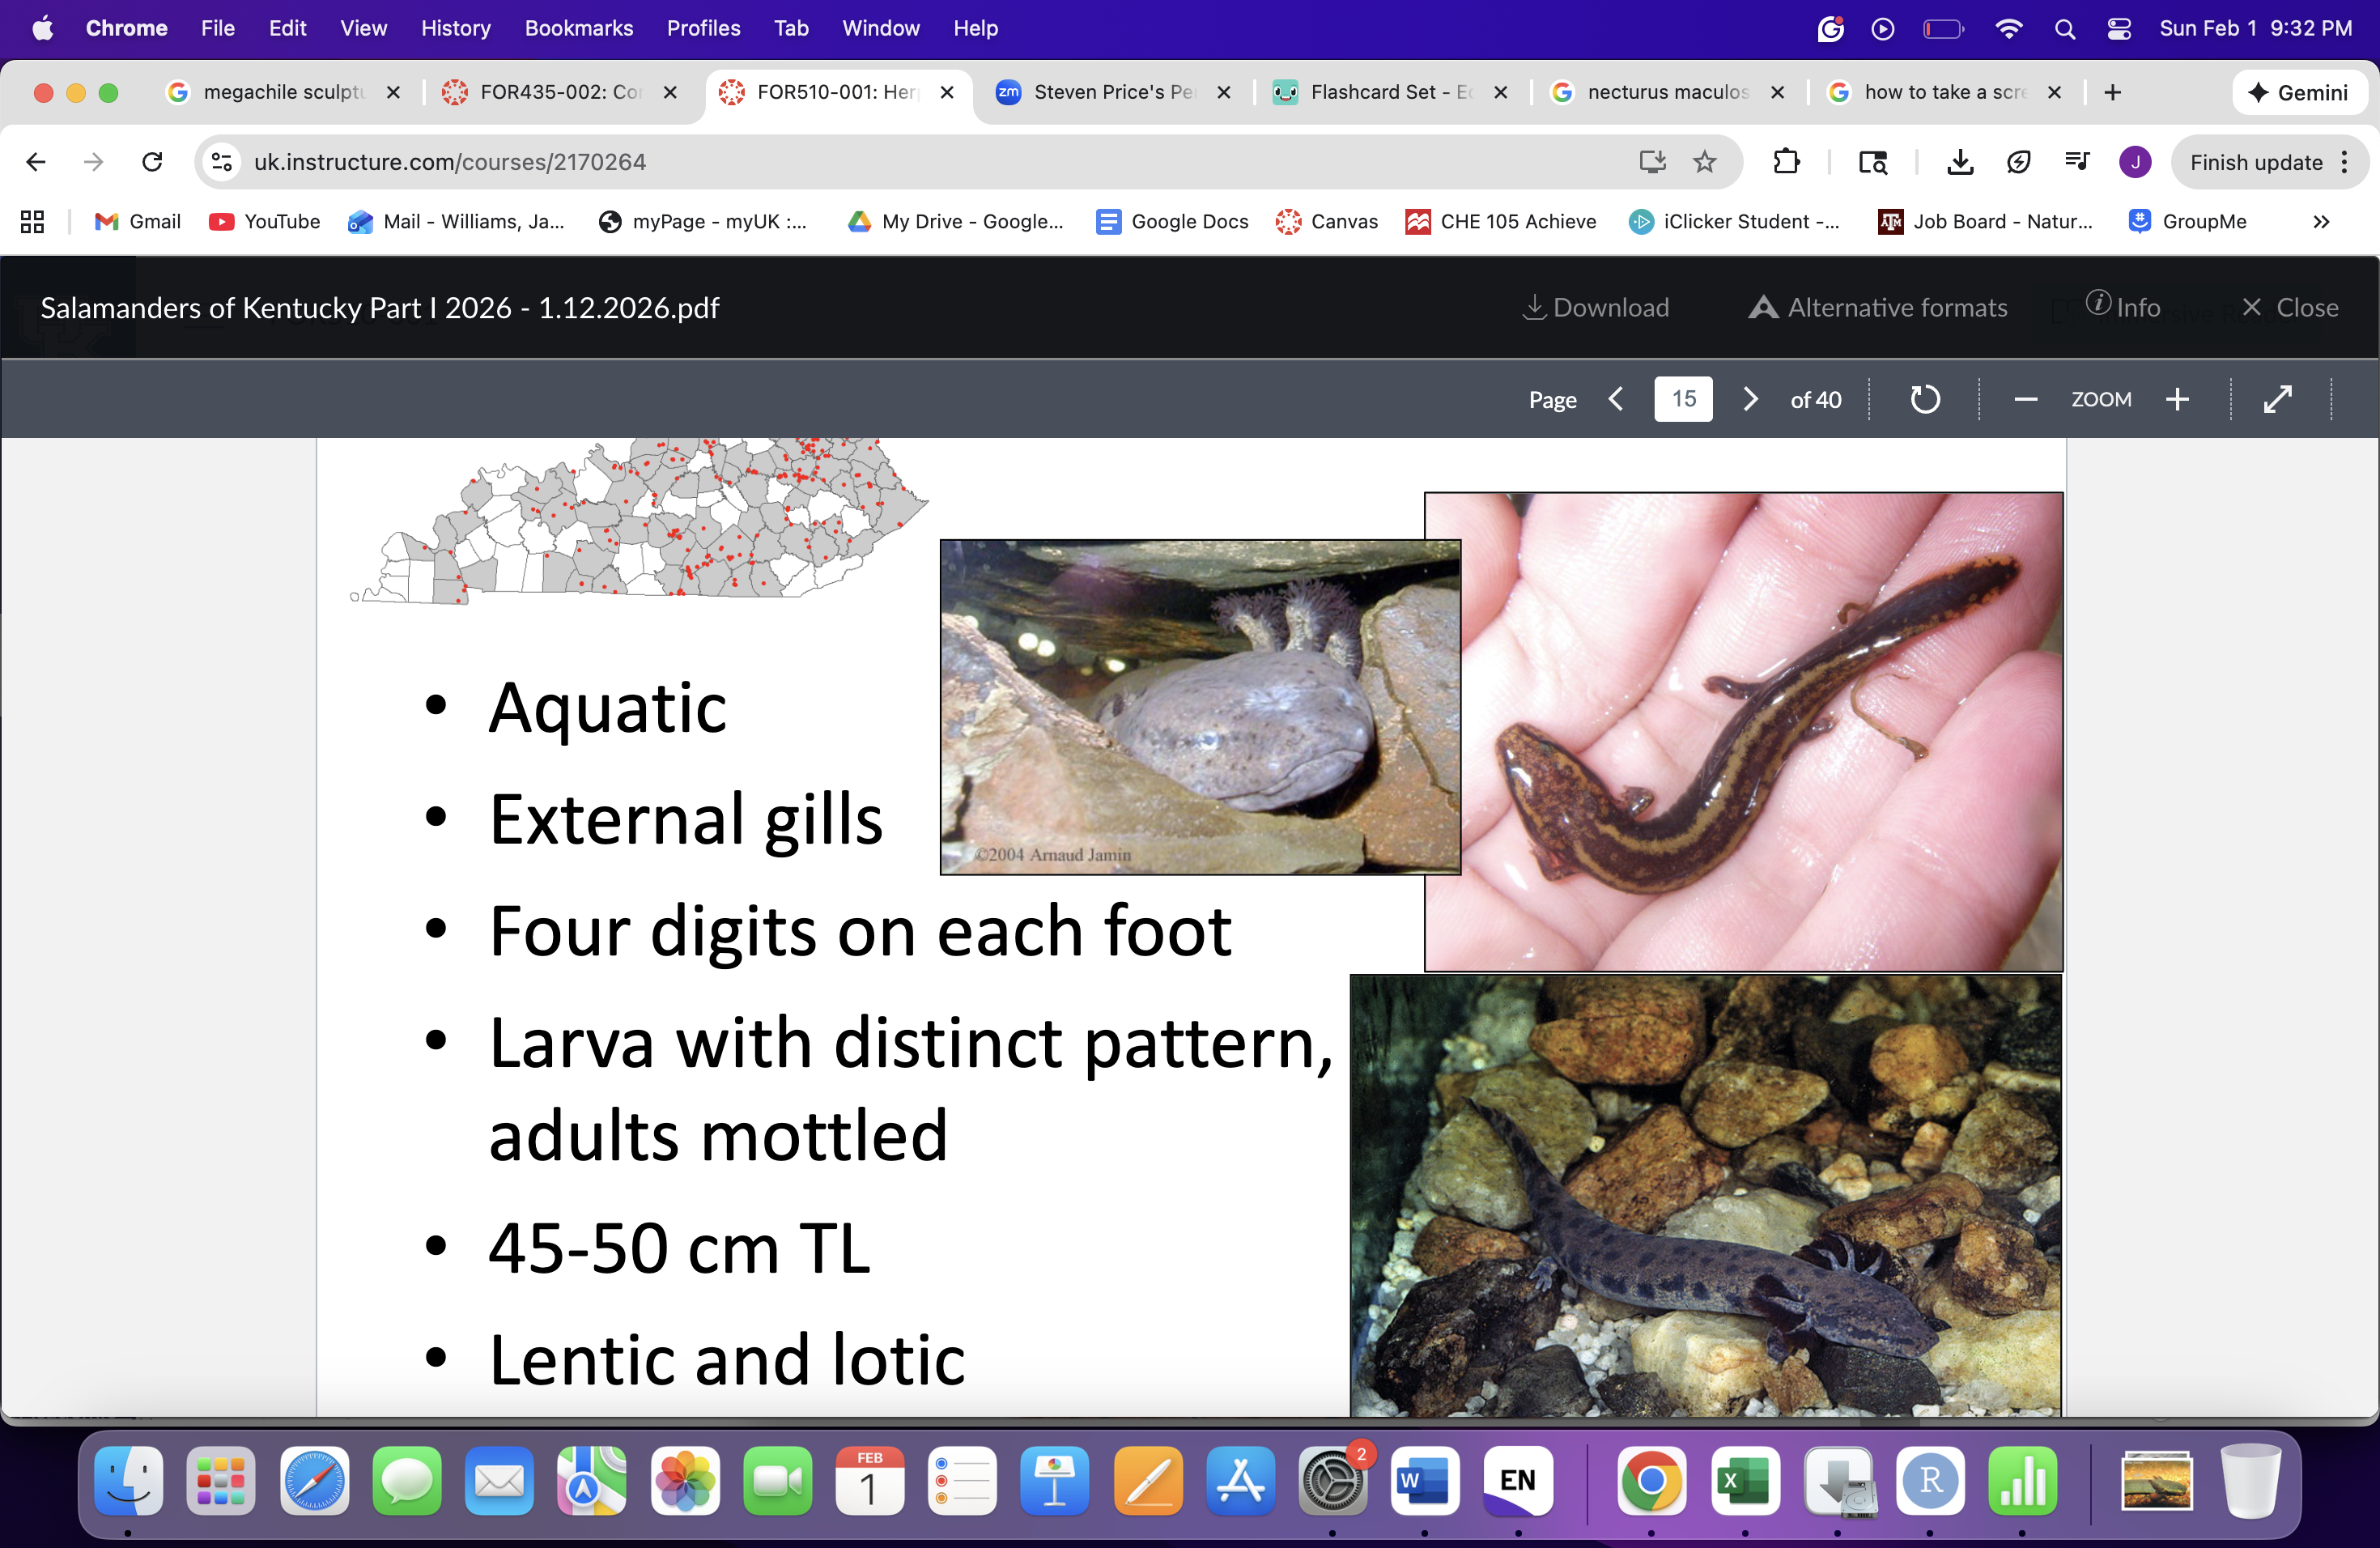Go to previous PDF page chevron
Image resolution: width=2380 pixels, height=1548 pixels.
[1616, 399]
